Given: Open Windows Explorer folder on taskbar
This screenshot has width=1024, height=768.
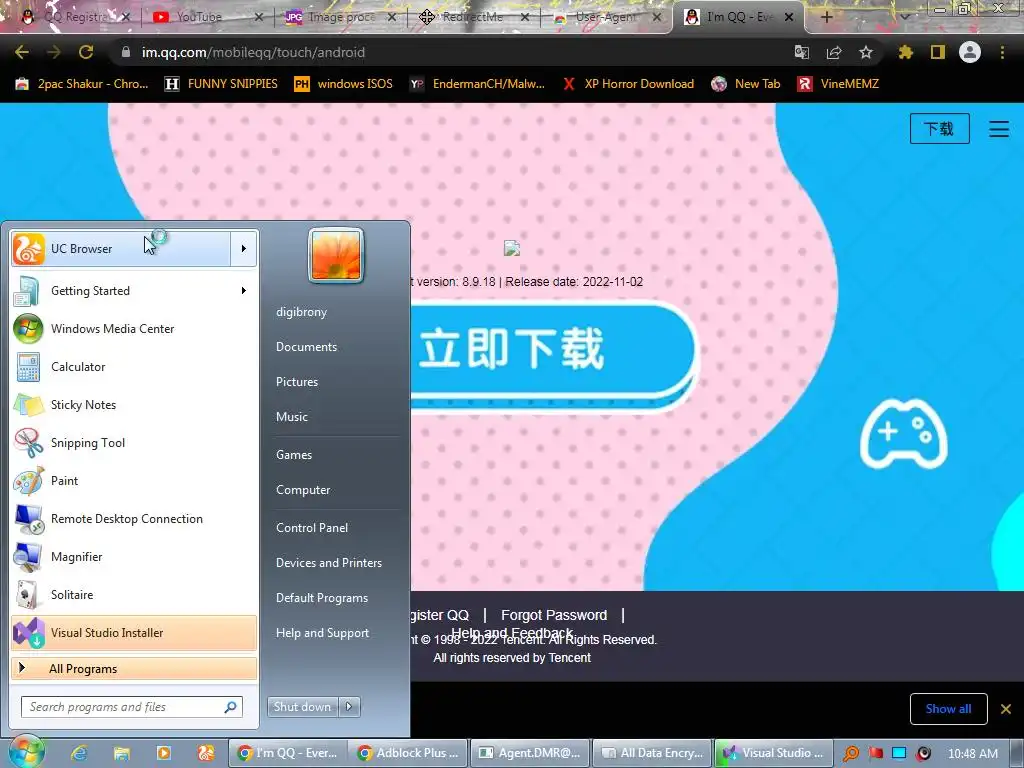Looking at the screenshot, I should tap(121, 753).
